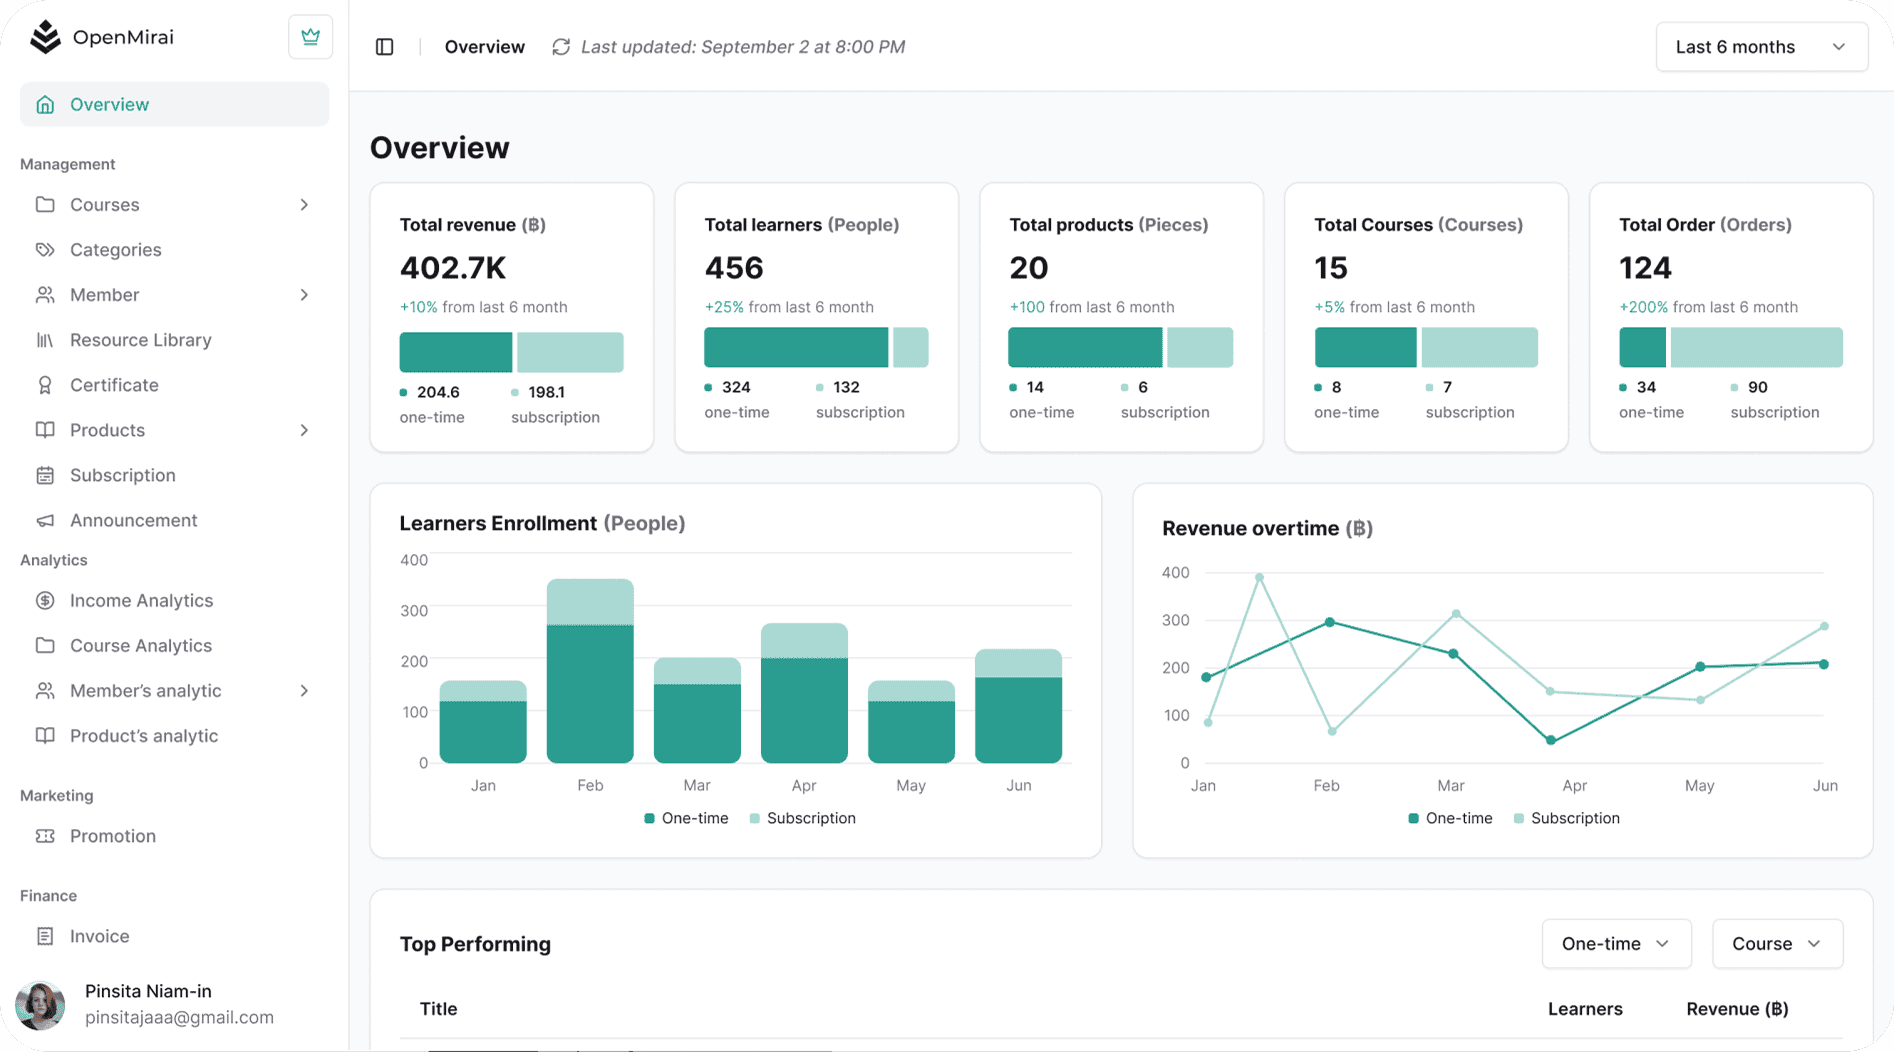This screenshot has width=1894, height=1052.
Task: Go to Announcement in the sidebar
Action: 133,520
